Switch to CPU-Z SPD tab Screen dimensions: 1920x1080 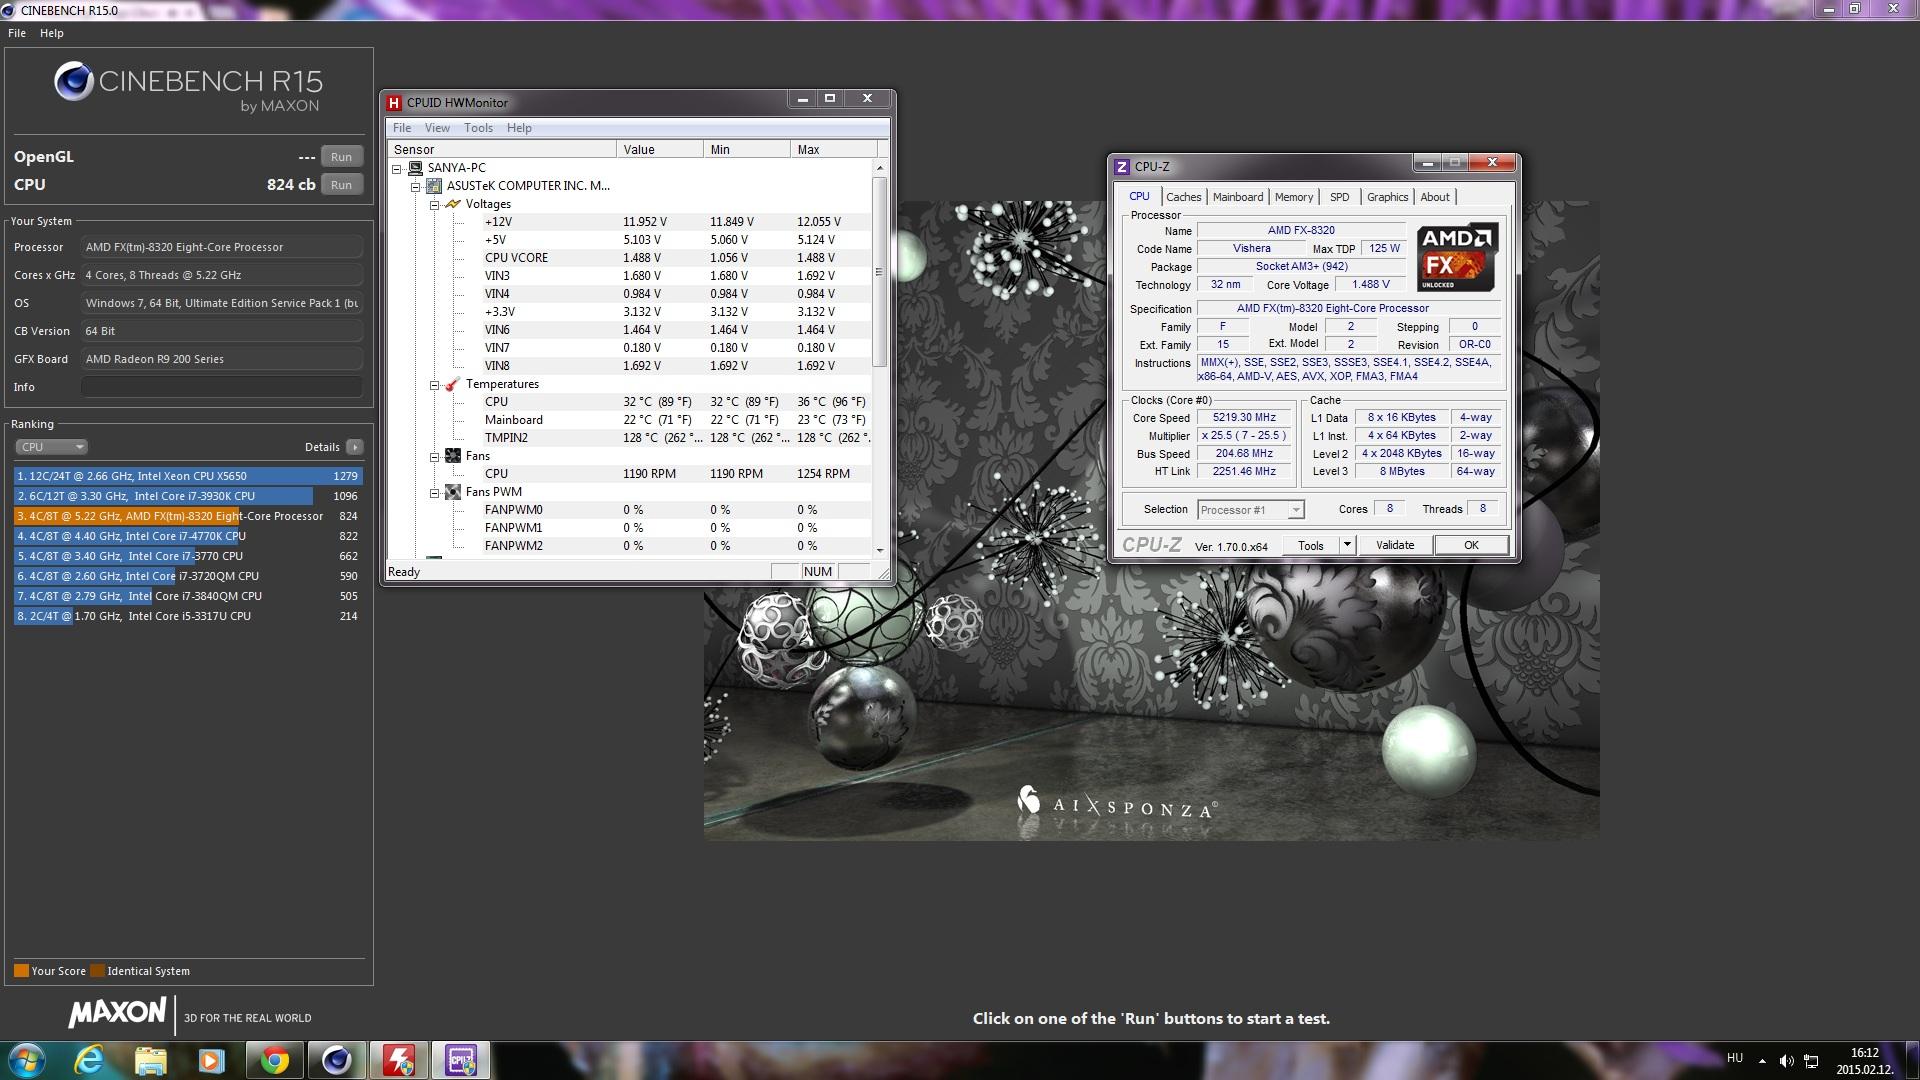(x=1340, y=197)
